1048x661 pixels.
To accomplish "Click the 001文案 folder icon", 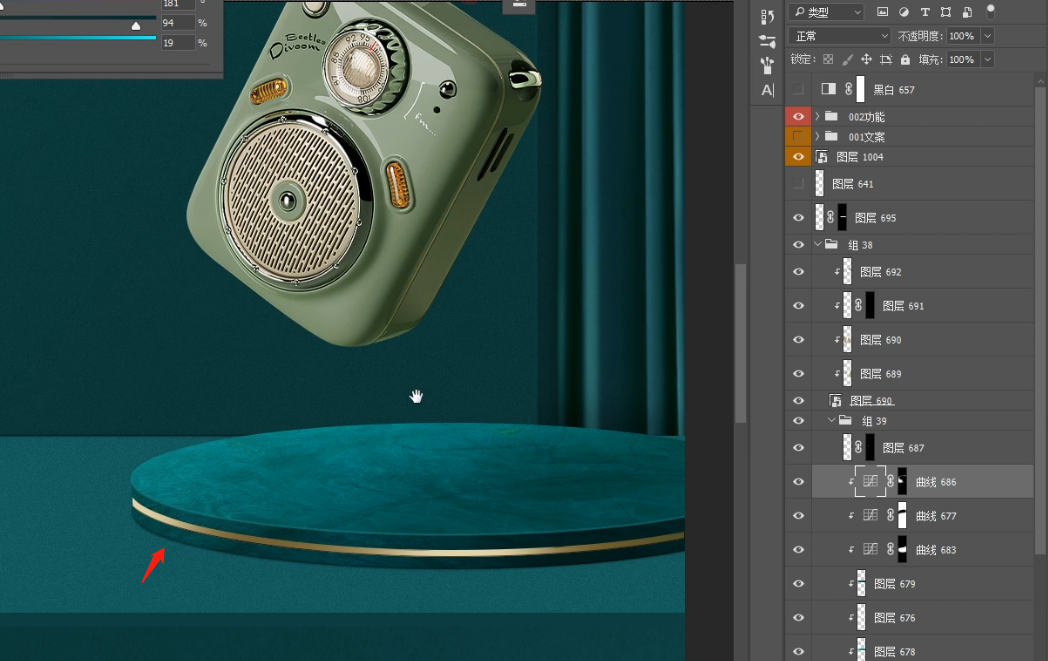I will pyautogui.click(x=831, y=136).
